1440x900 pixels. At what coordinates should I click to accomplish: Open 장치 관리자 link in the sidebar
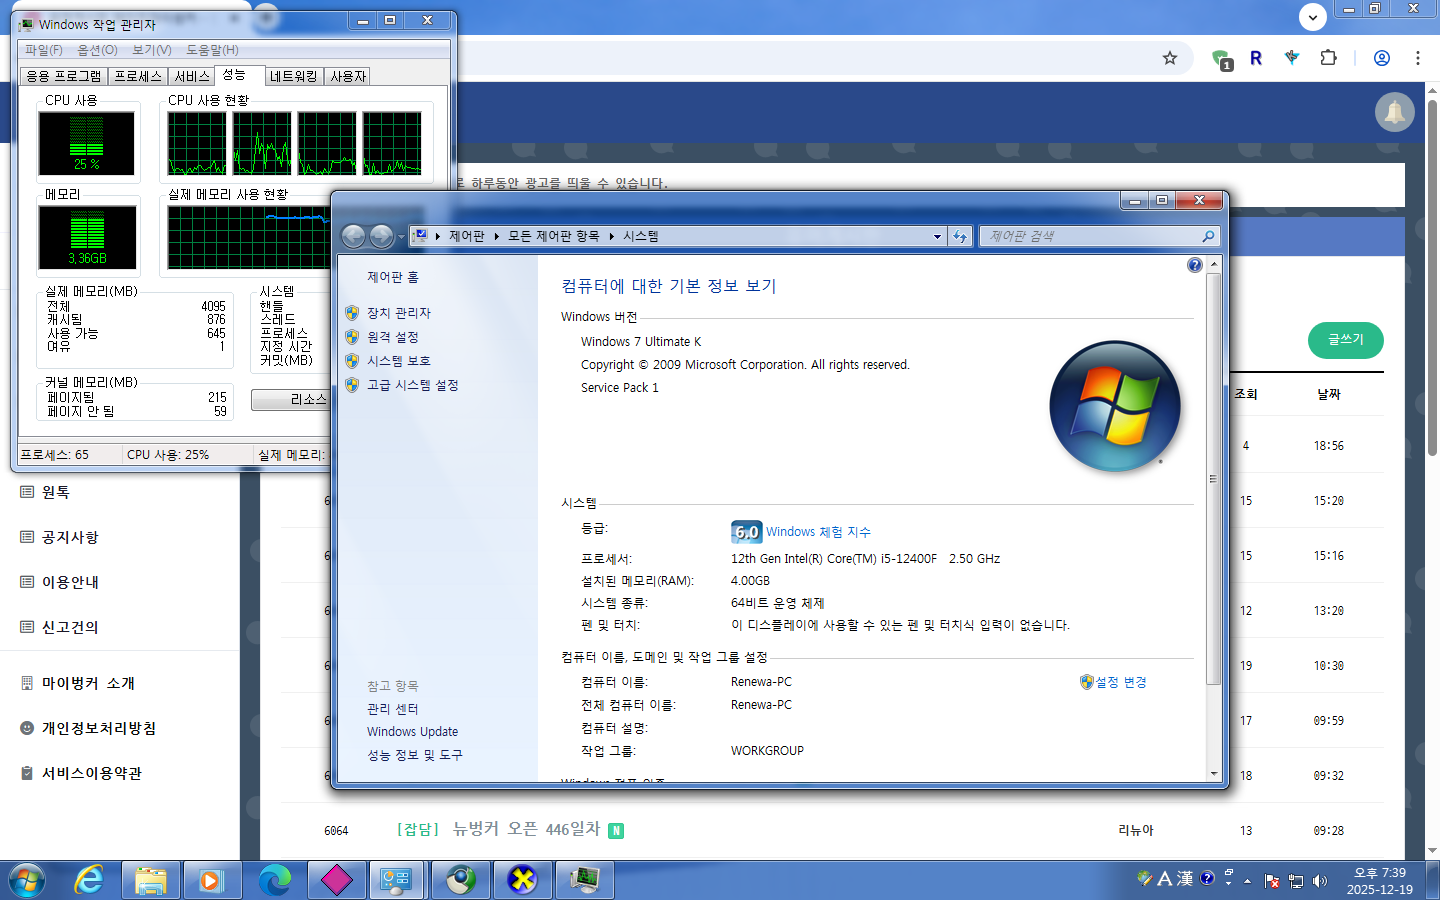pos(398,313)
